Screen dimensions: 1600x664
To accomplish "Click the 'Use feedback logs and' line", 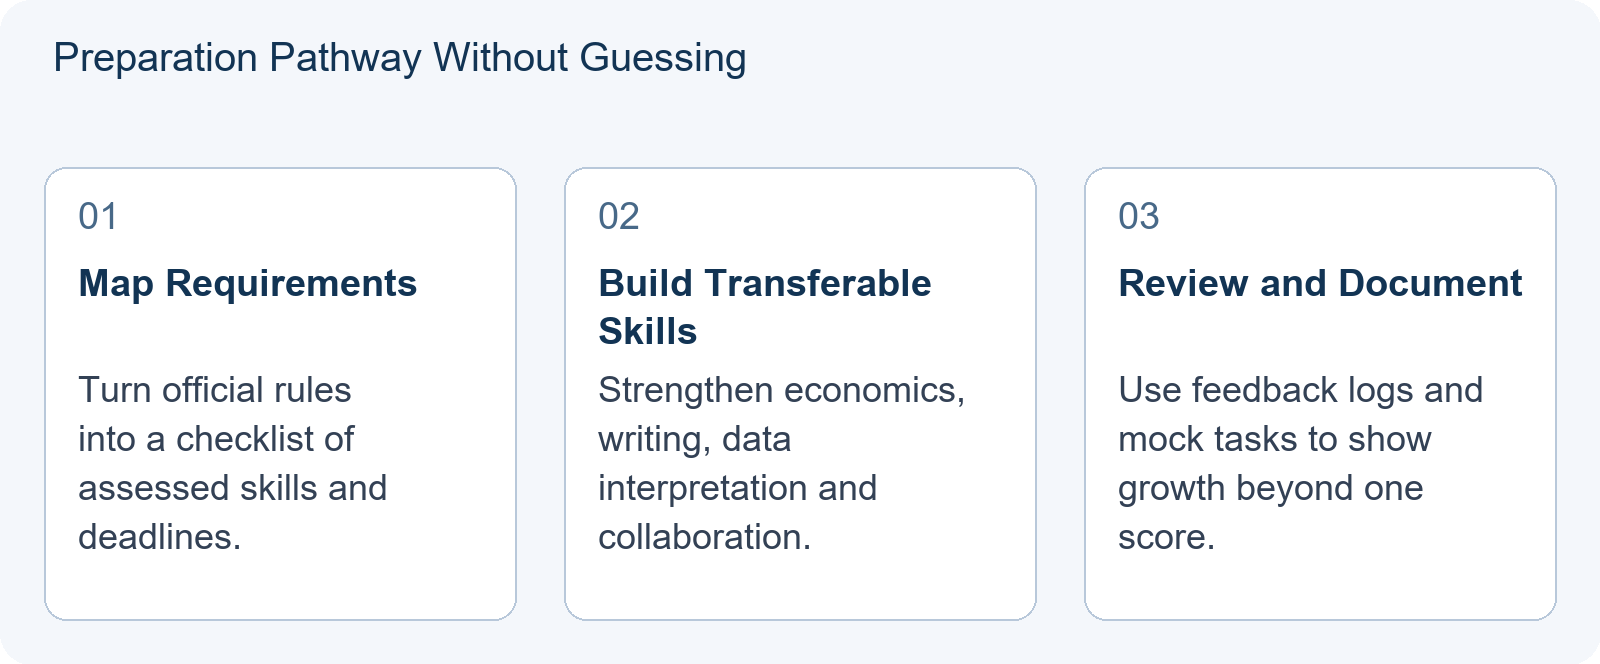I will pos(1301,390).
